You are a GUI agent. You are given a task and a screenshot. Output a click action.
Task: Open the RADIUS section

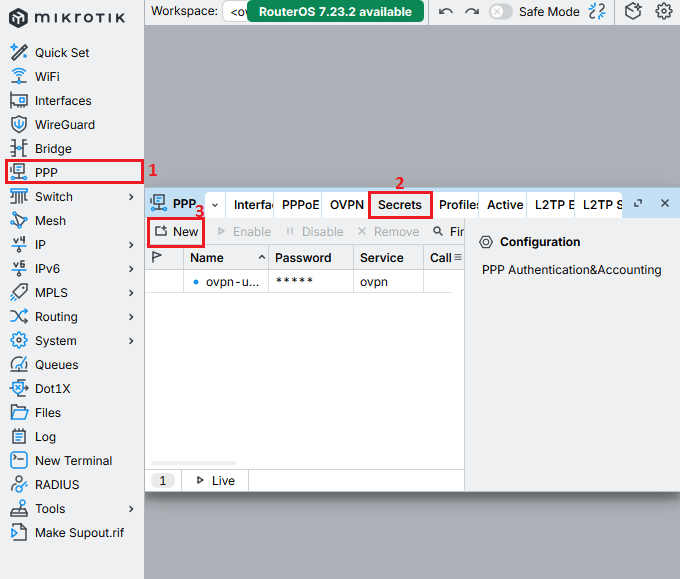pos(57,484)
